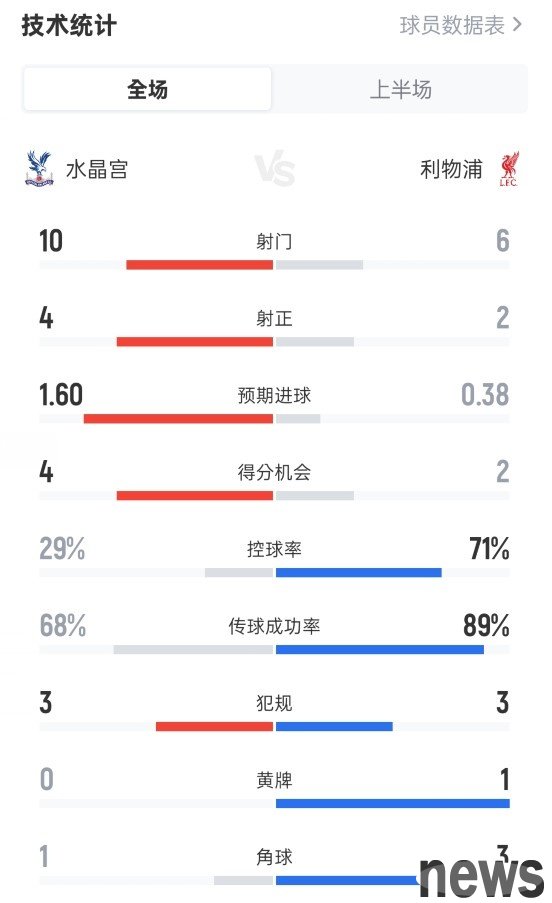
Task: Open the 球员数据表 link
Action: click(x=460, y=25)
